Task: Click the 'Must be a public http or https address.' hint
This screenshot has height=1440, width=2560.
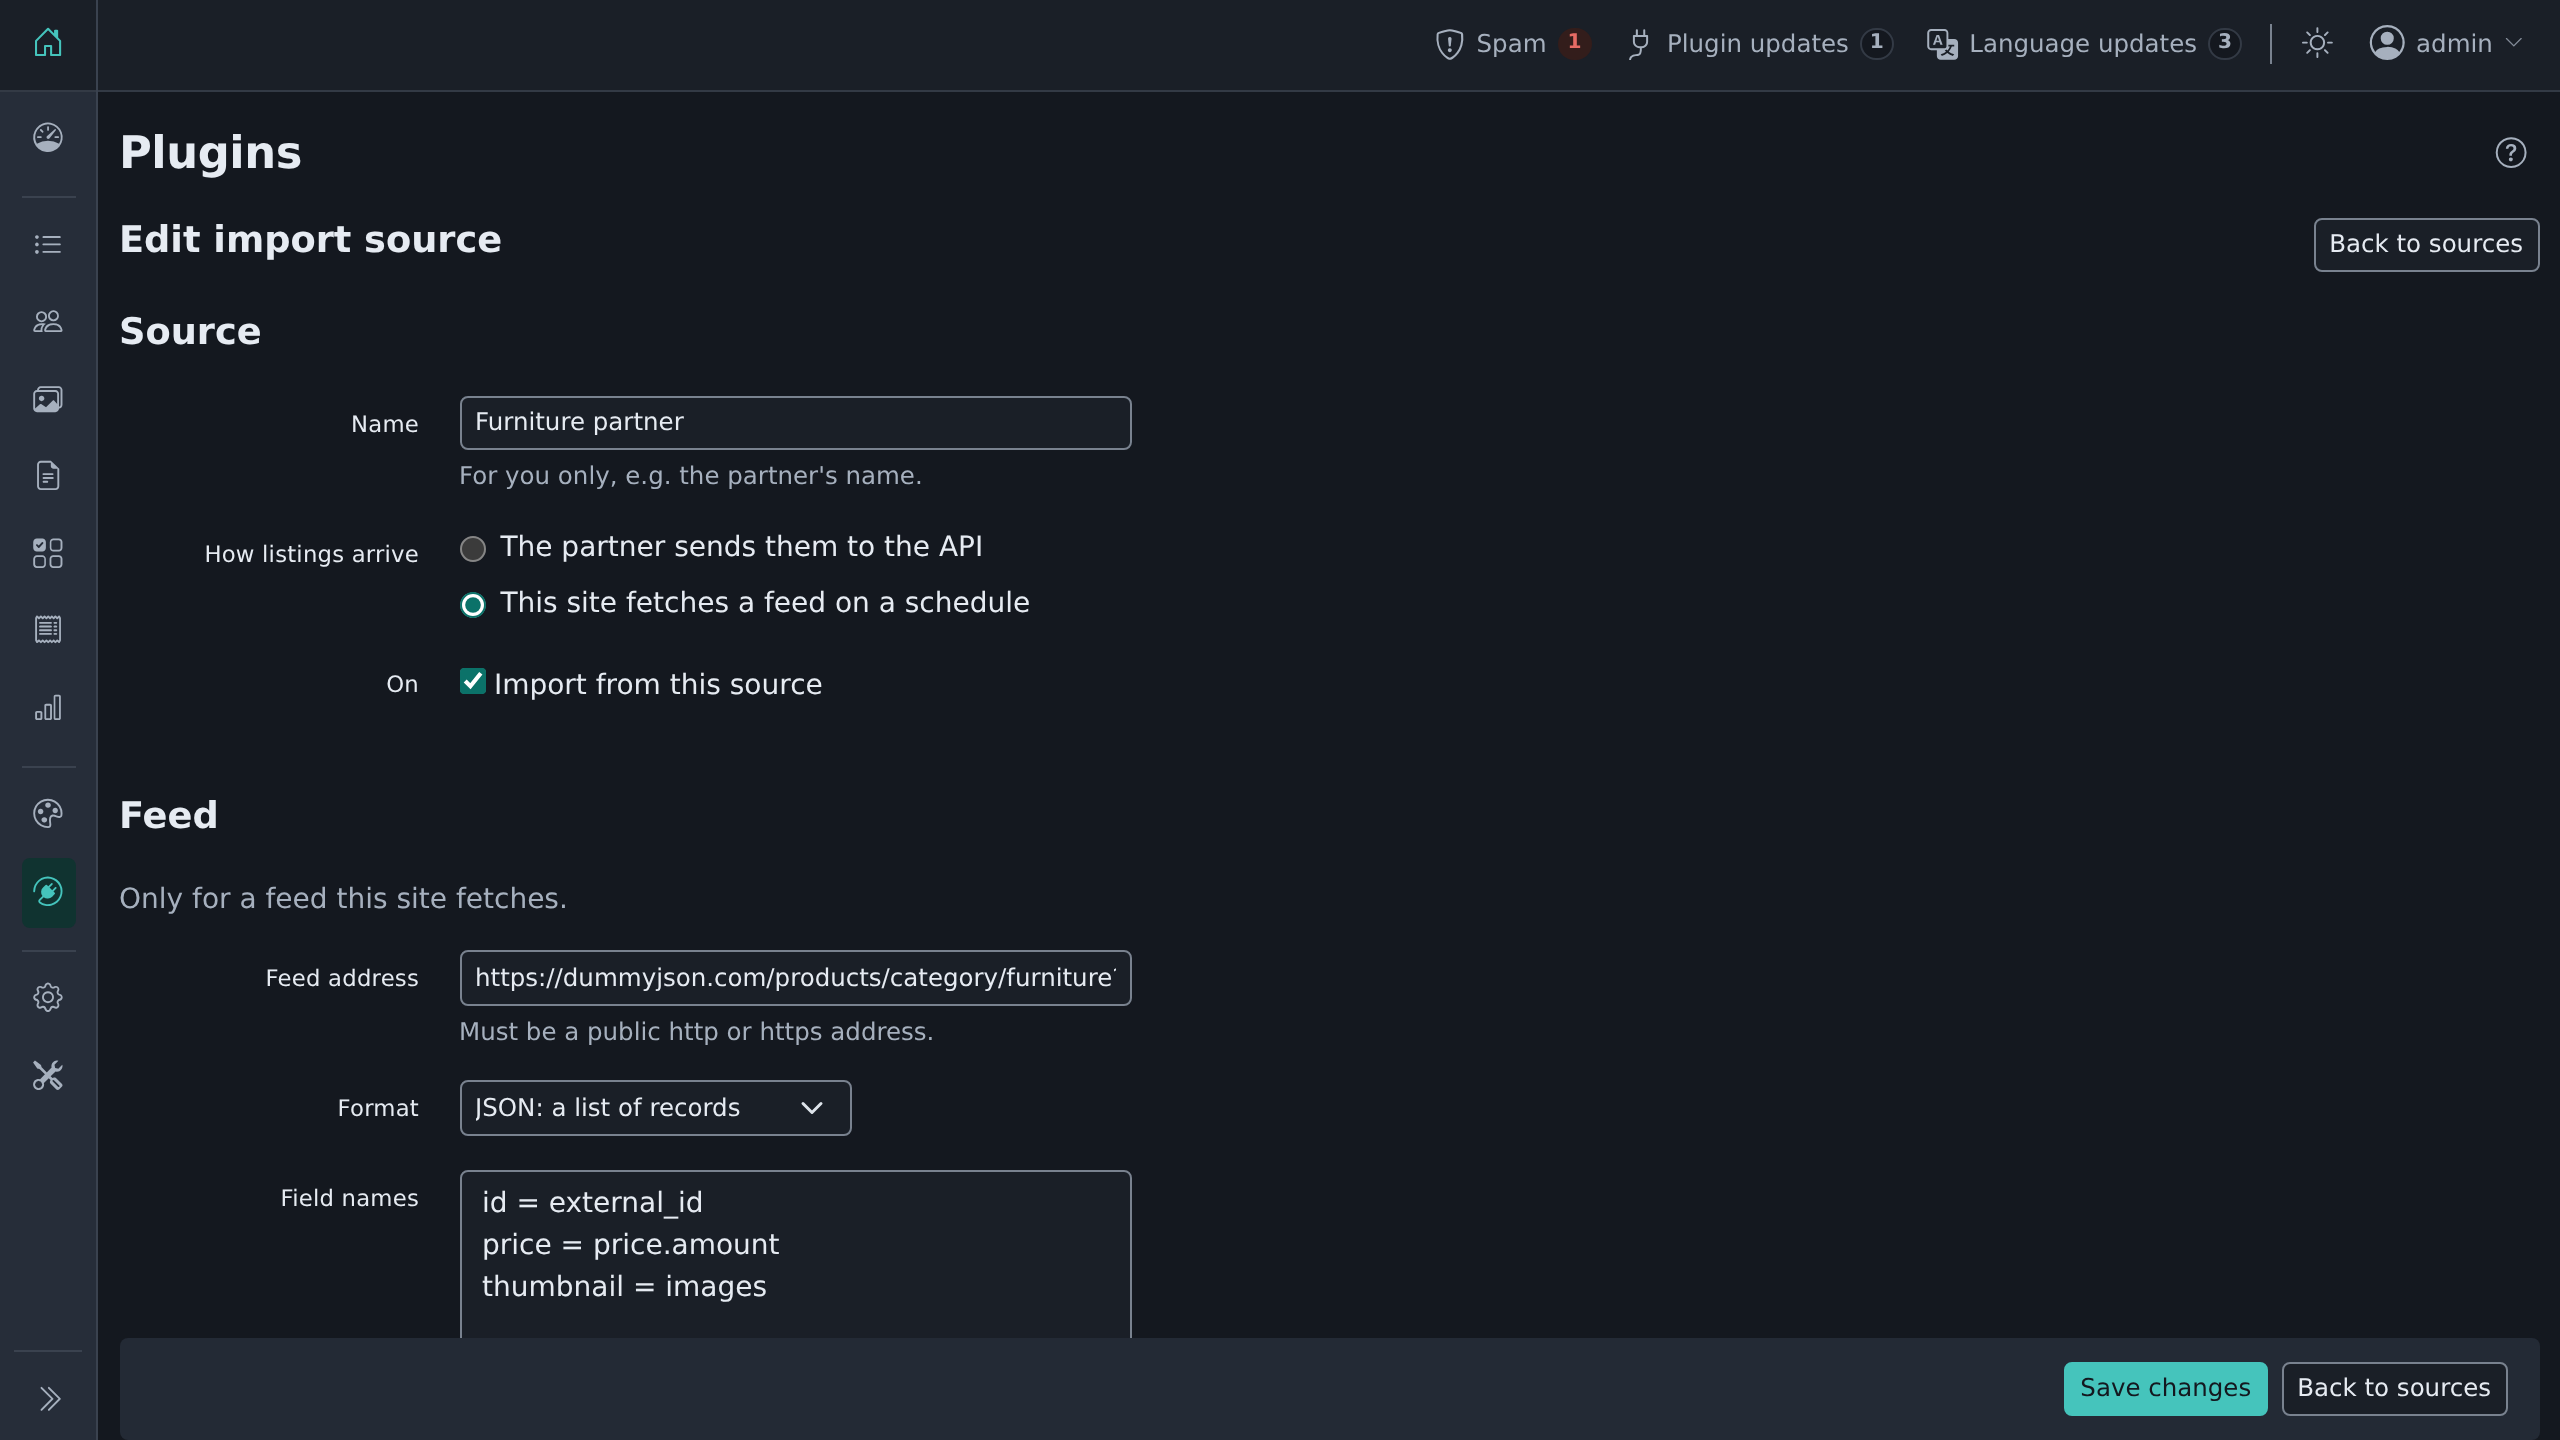Action: [x=696, y=1032]
